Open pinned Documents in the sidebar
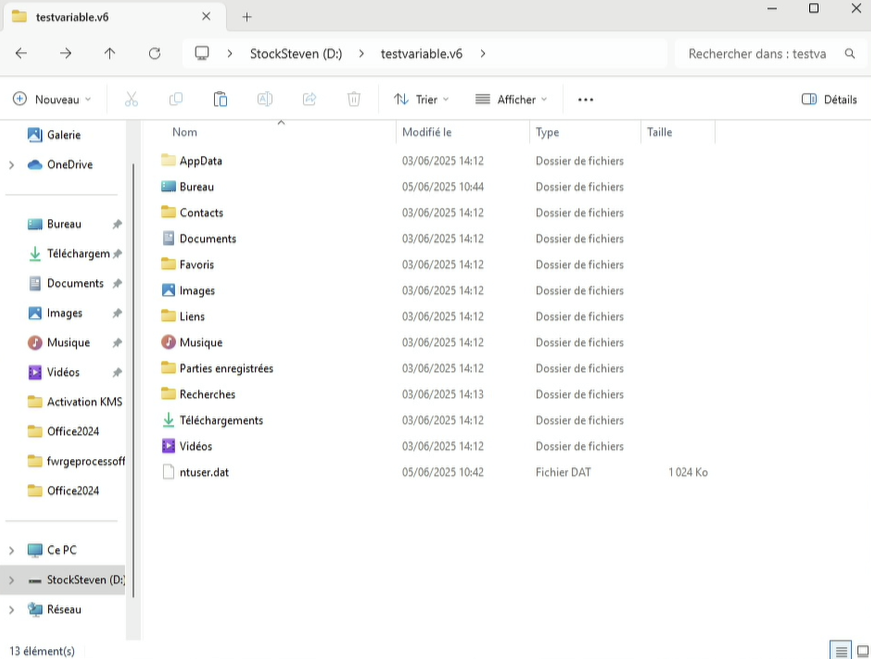 [x=74, y=283]
